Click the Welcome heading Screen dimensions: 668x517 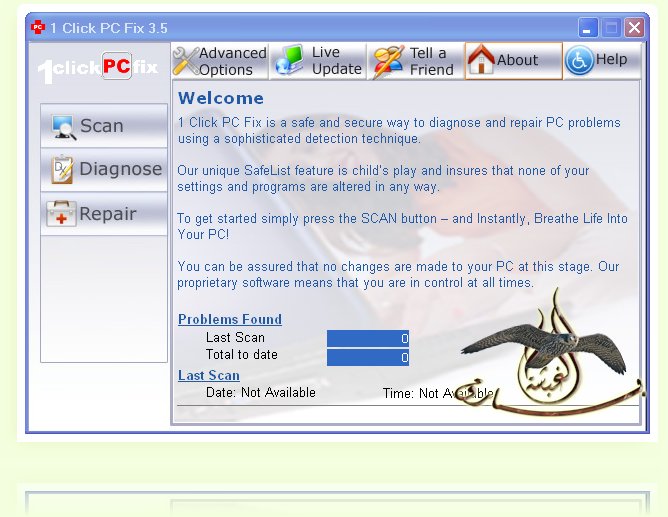pos(221,98)
